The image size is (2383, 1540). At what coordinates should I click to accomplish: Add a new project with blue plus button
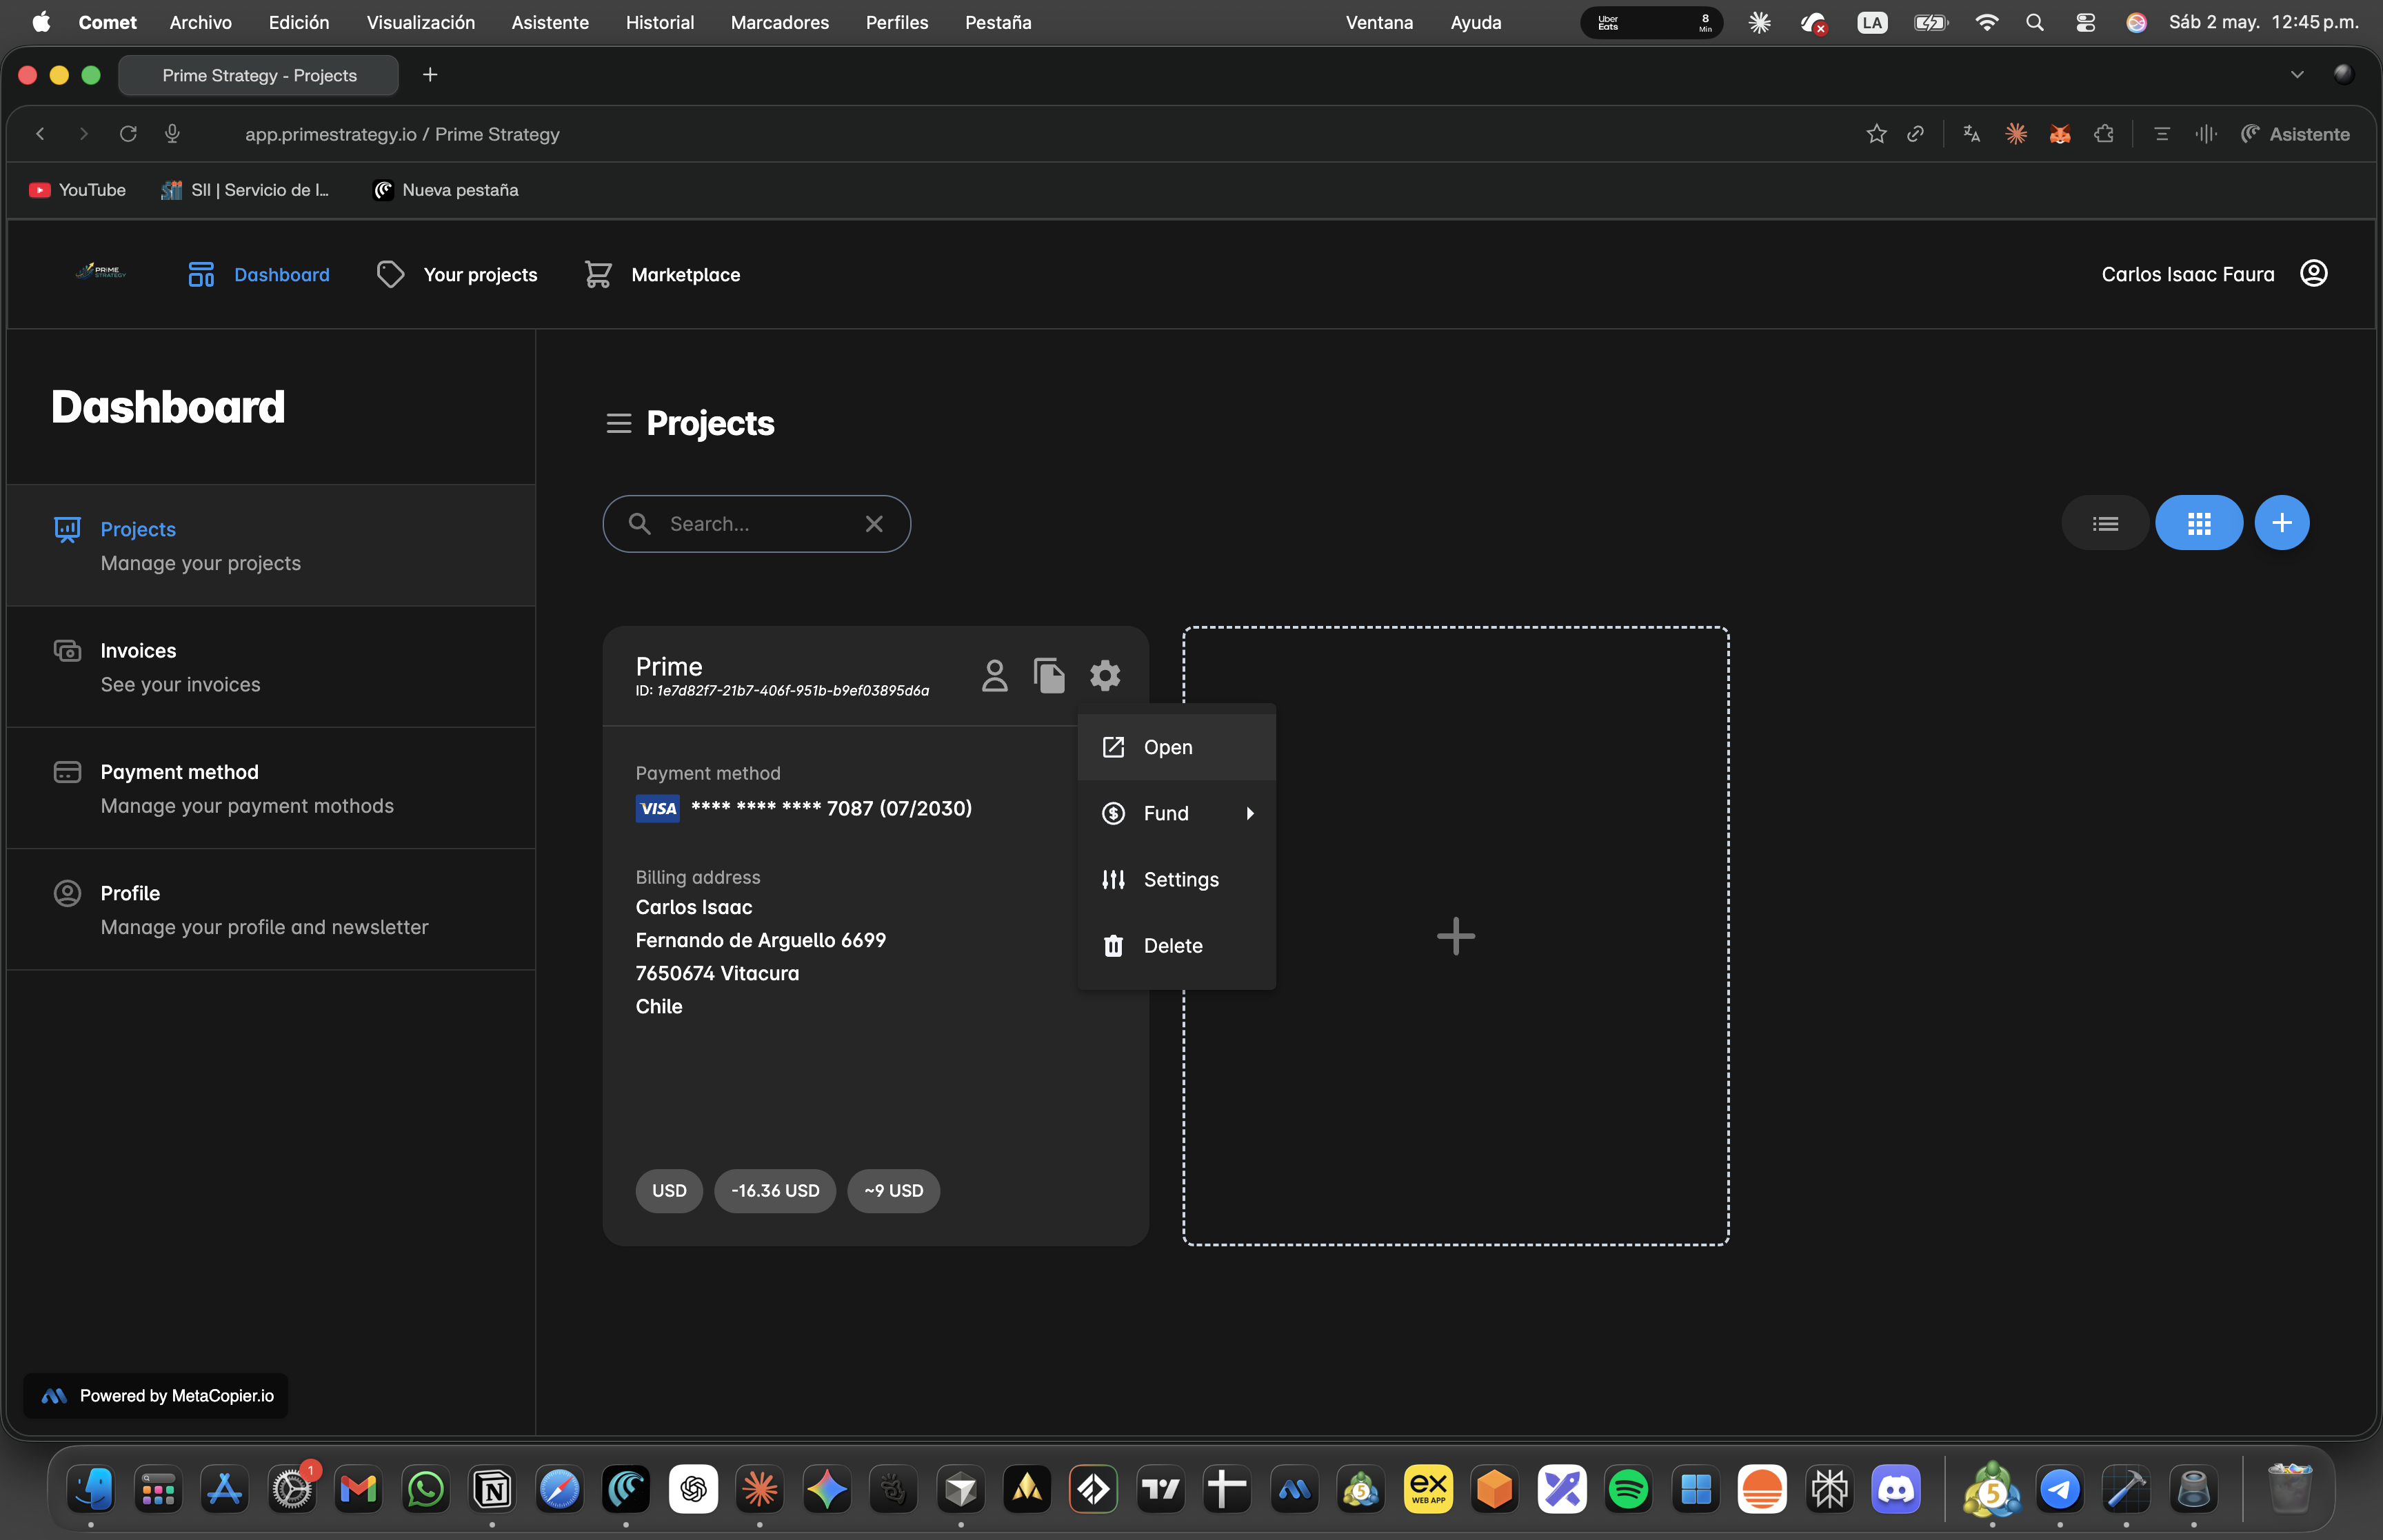coord(2281,523)
